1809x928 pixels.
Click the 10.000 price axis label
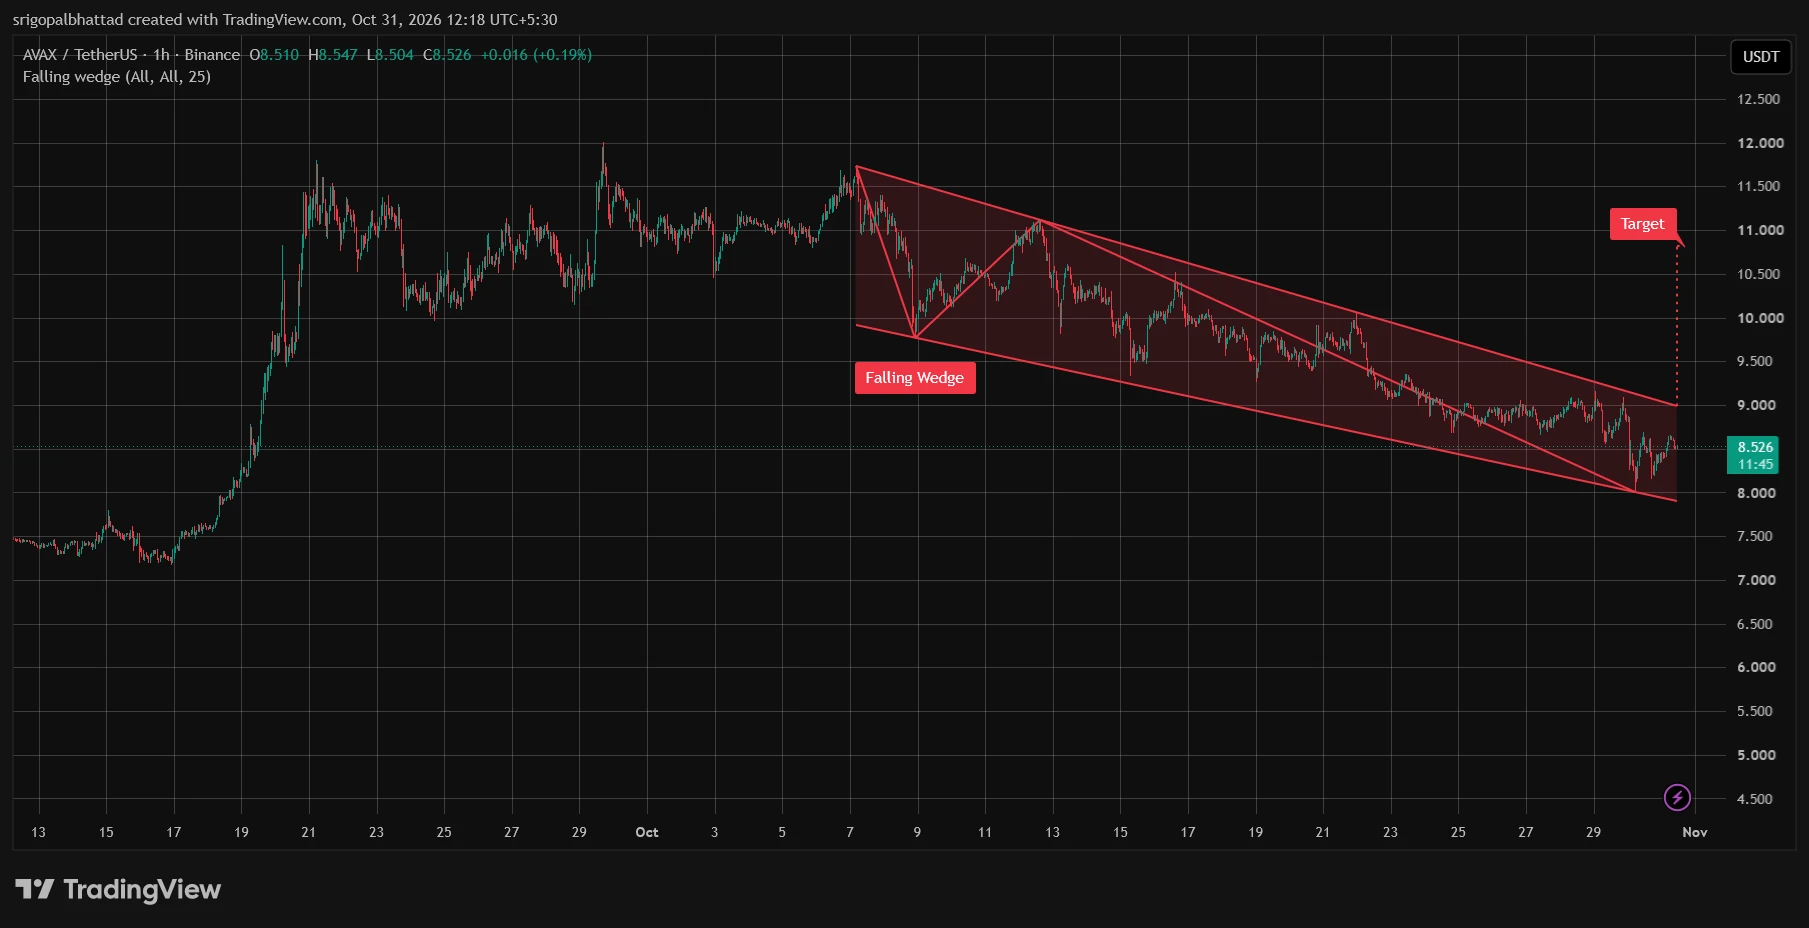[1760, 318]
